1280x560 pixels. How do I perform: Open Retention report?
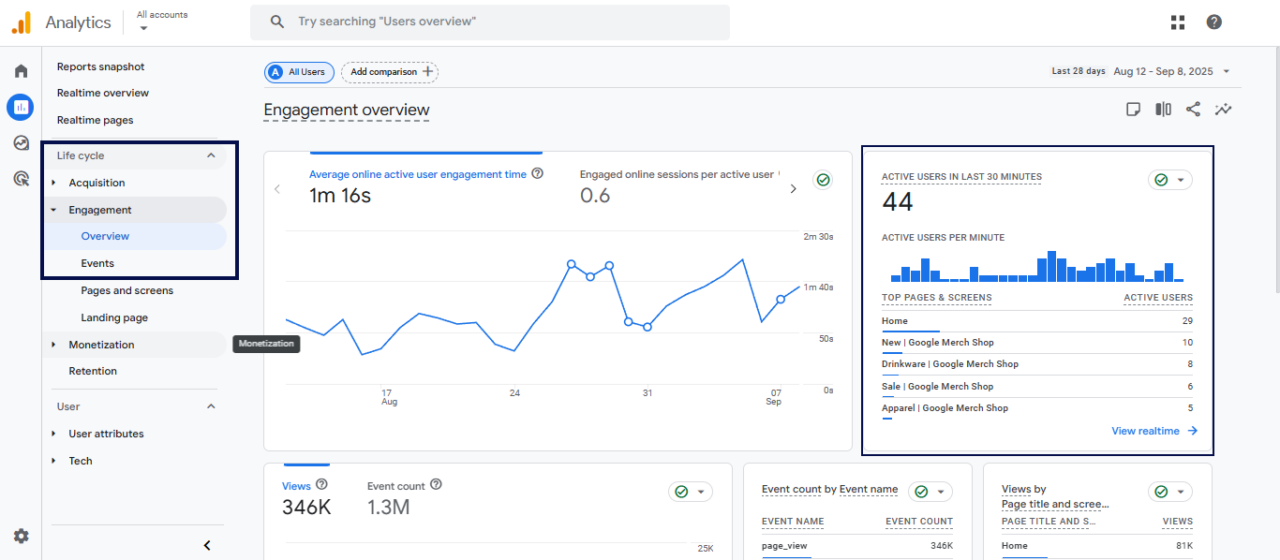[93, 371]
